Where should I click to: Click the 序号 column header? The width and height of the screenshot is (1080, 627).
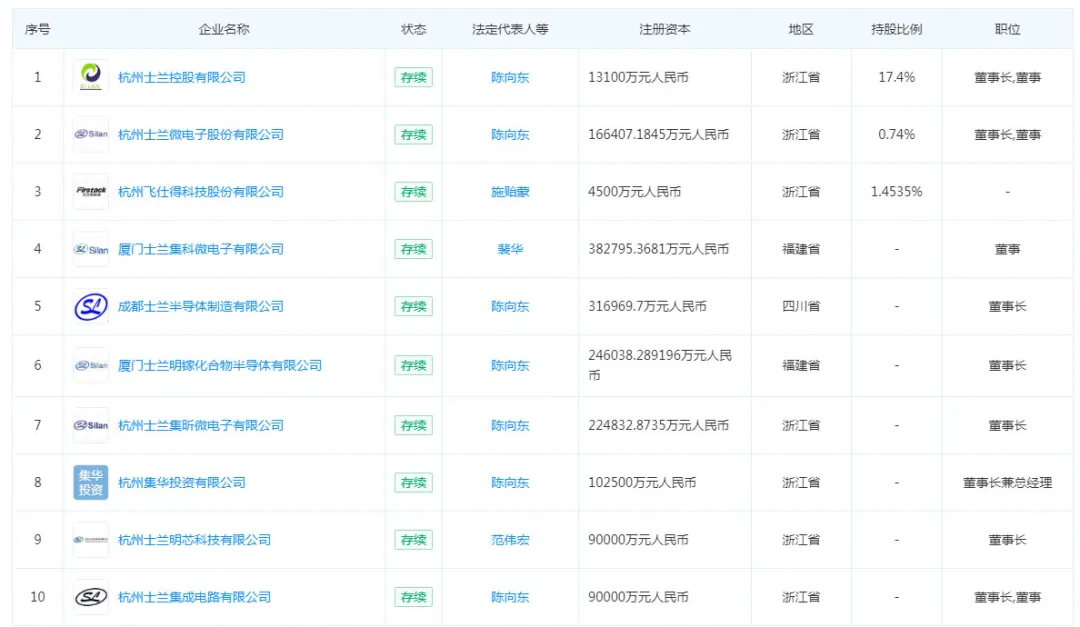37,29
